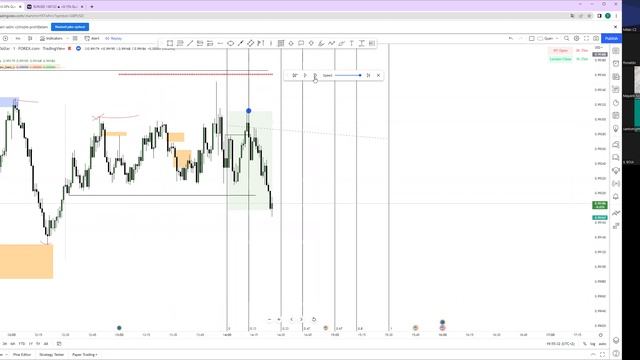Click the economic event marker above the 15:00 label
Screen dimensions: 640x360
pyautogui.click(x=325, y=328)
